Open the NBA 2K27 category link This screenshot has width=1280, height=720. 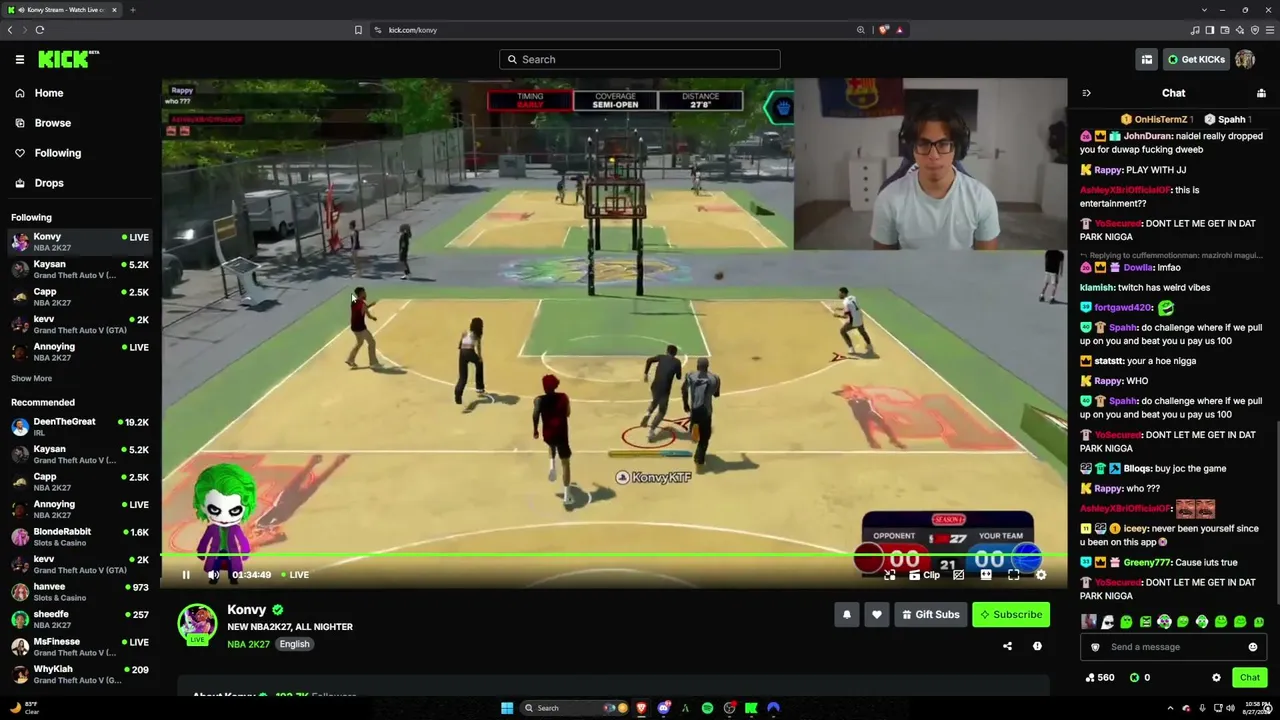[248, 644]
